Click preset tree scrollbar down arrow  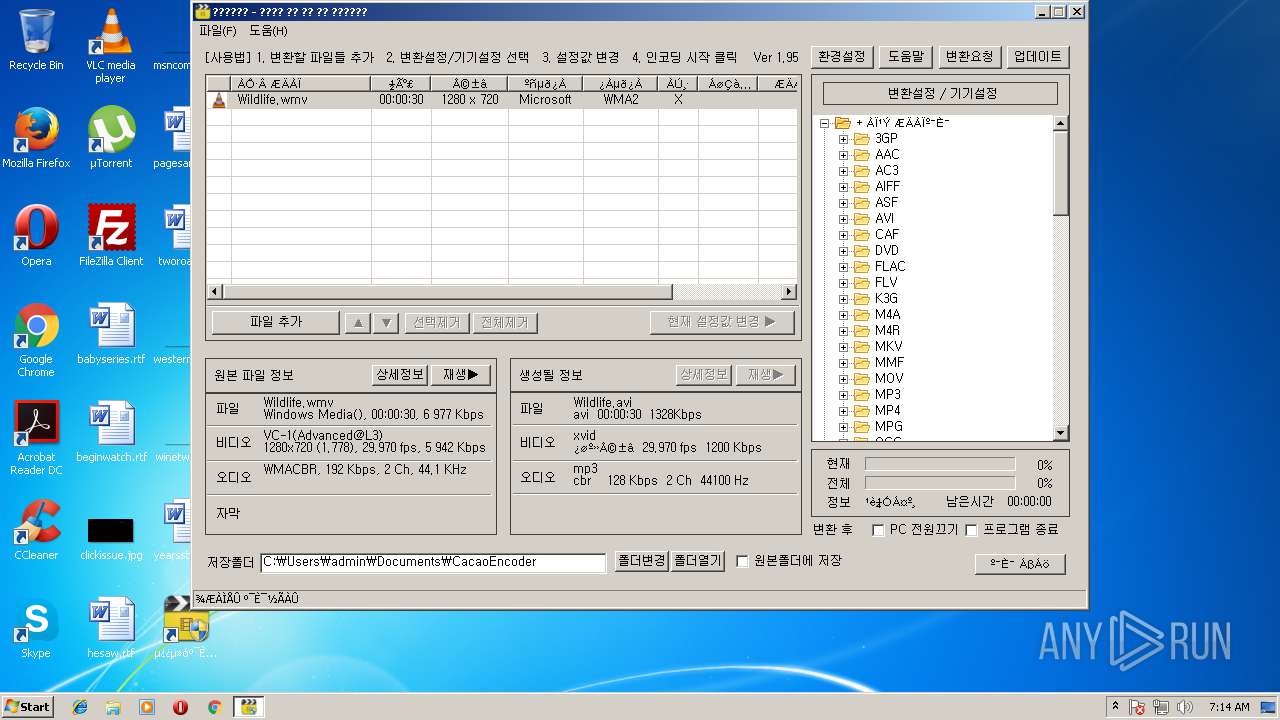[x=1061, y=433]
